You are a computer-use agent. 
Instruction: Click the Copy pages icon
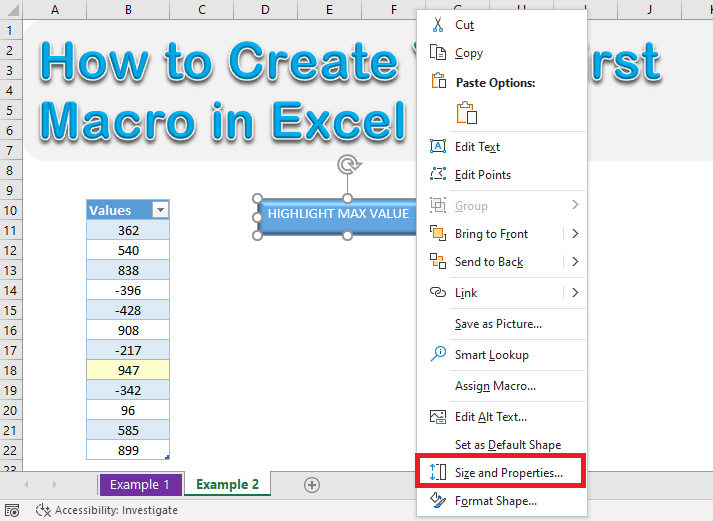pyautogui.click(x=438, y=53)
